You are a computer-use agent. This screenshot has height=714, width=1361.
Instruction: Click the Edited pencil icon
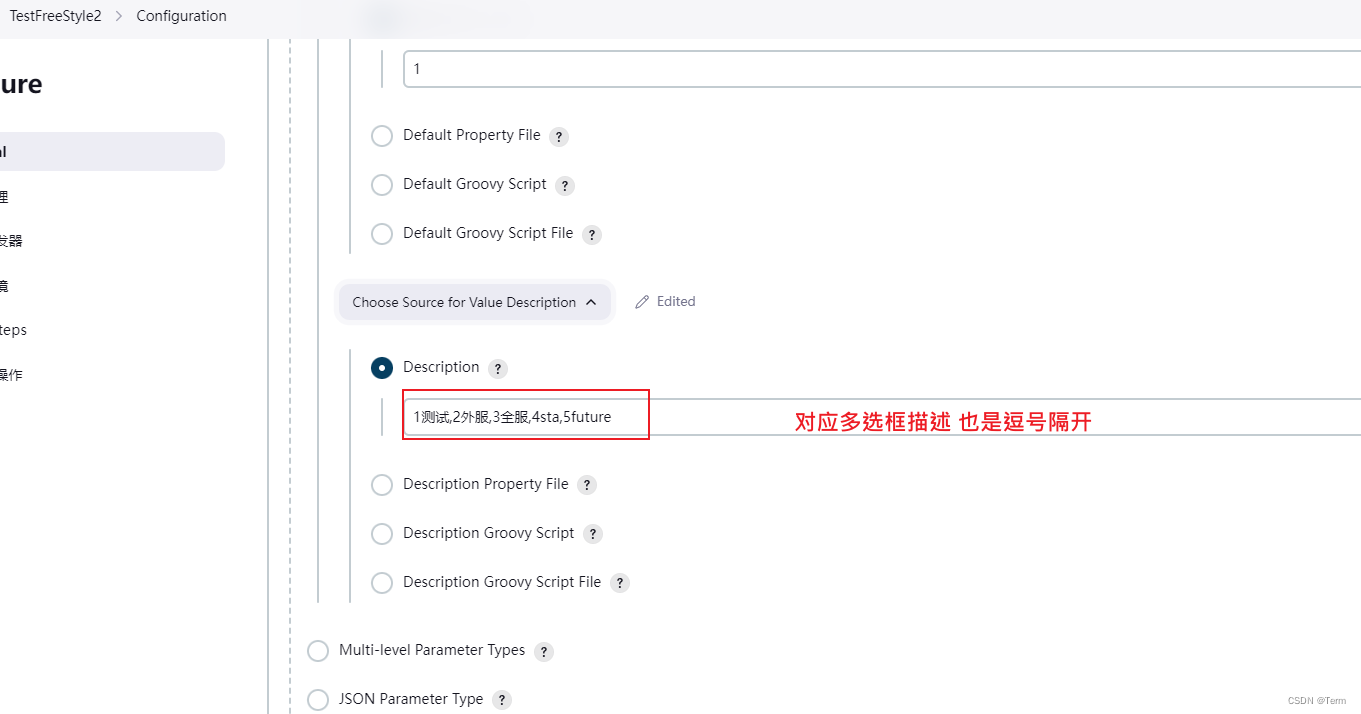point(641,301)
